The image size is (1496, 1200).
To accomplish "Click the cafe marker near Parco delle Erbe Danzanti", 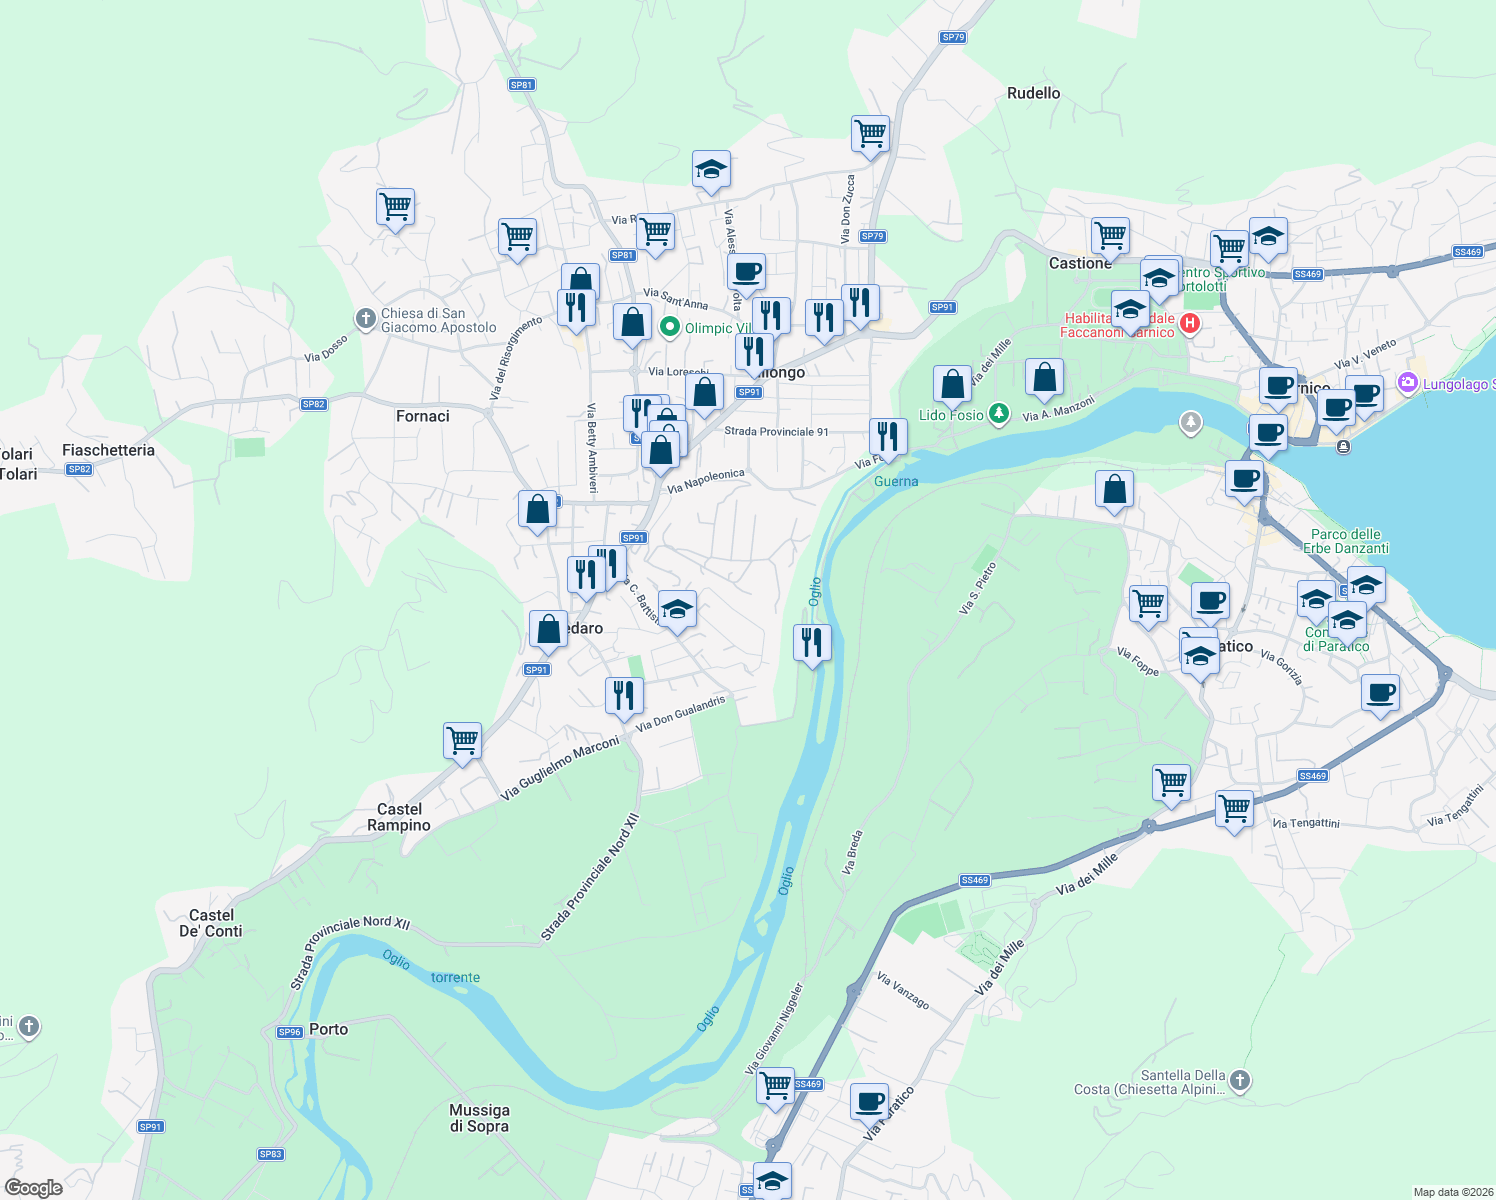I will pyautogui.click(x=1244, y=480).
